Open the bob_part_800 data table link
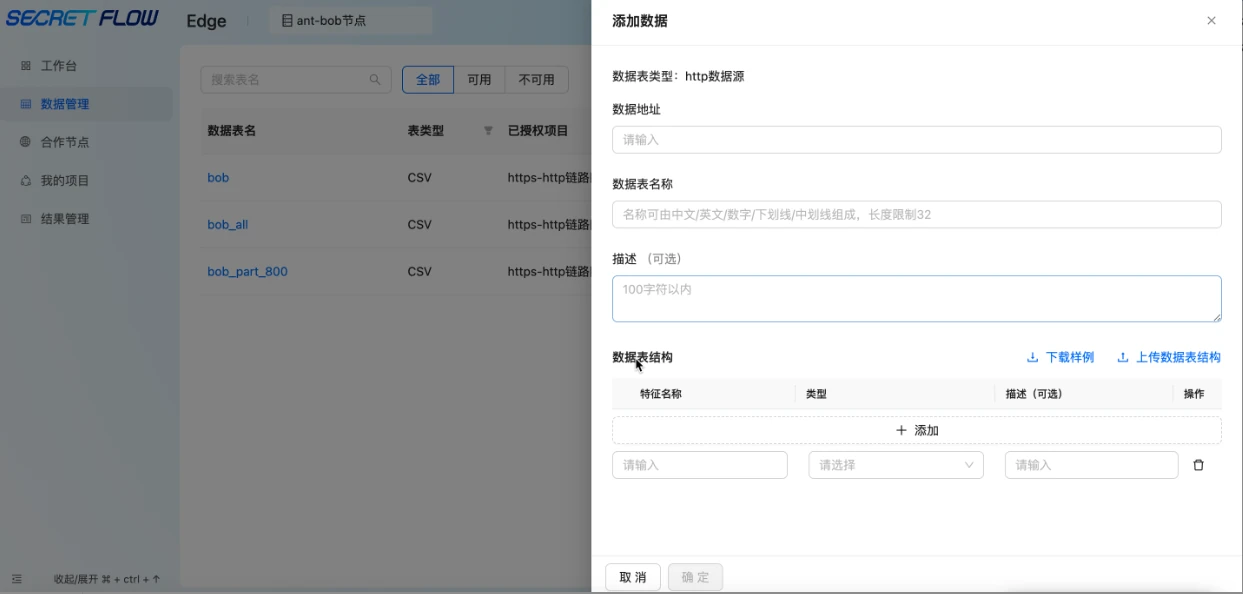The height and width of the screenshot is (594, 1243). [x=247, y=272]
